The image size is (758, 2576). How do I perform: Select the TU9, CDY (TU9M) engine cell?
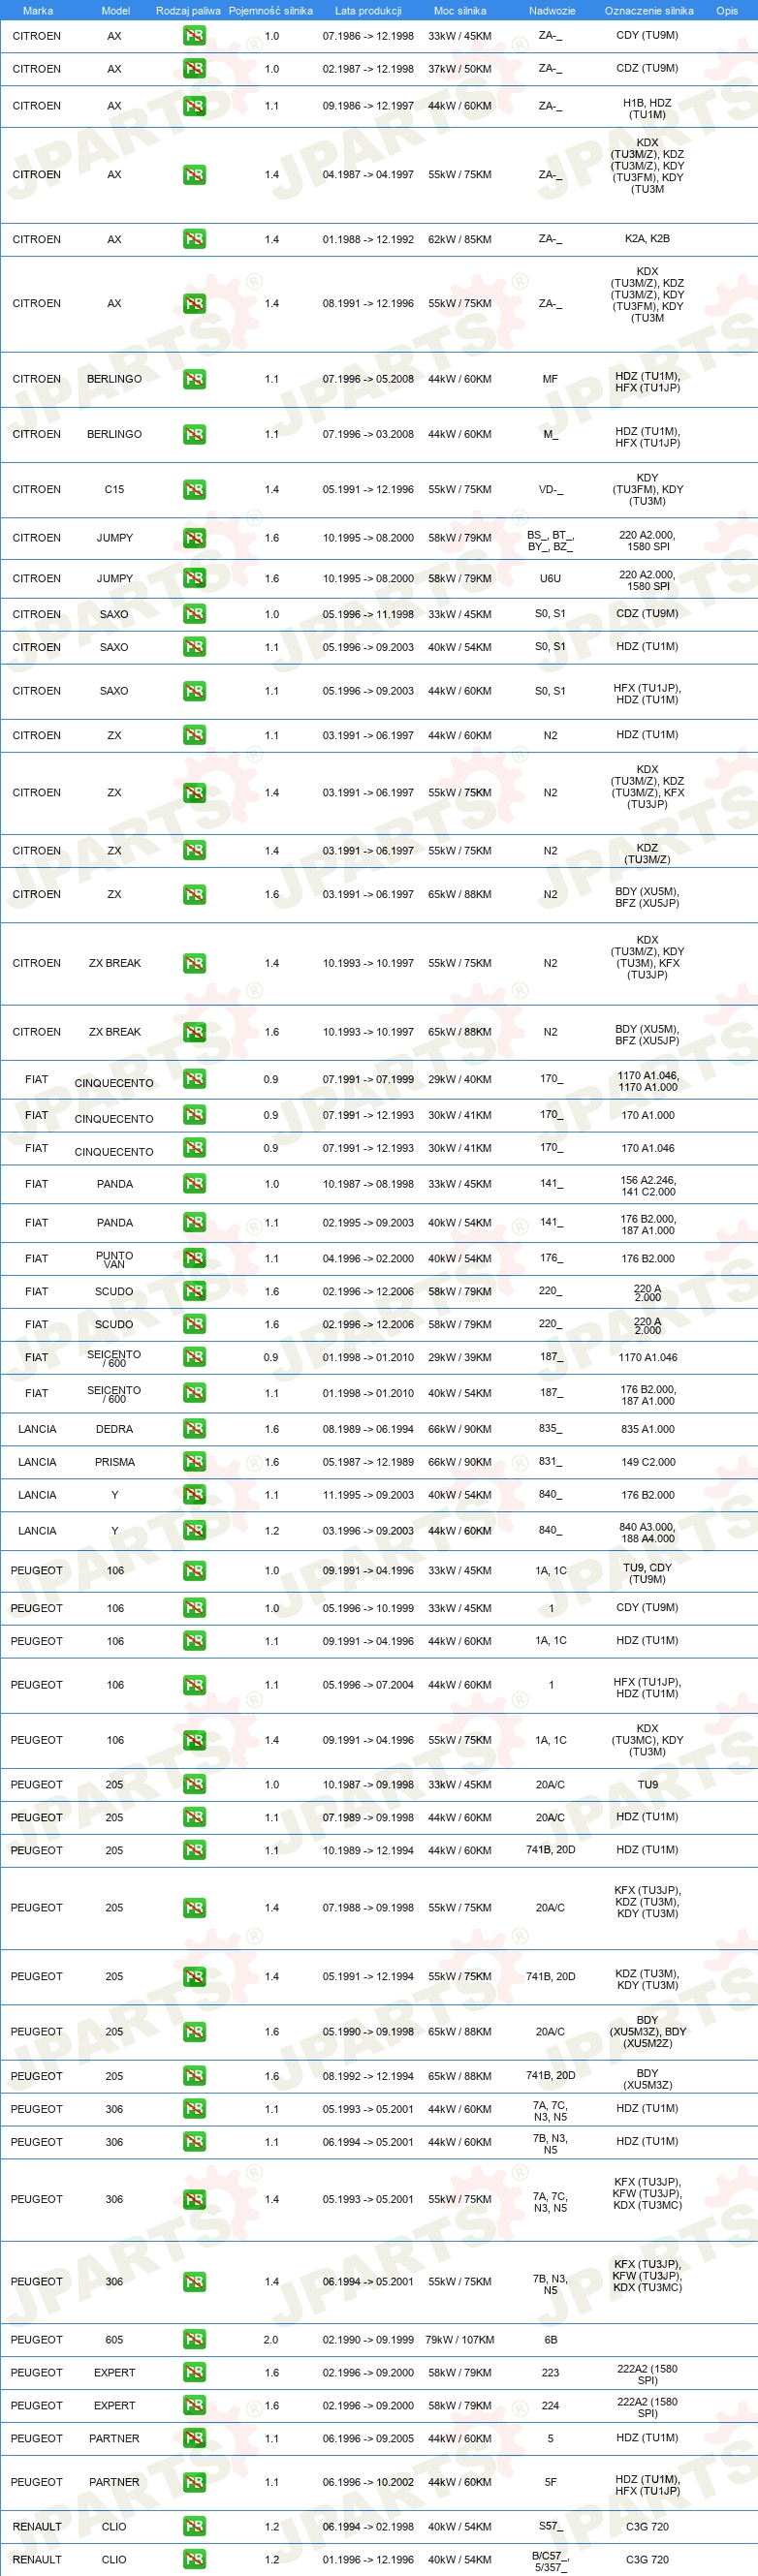click(x=648, y=1574)
